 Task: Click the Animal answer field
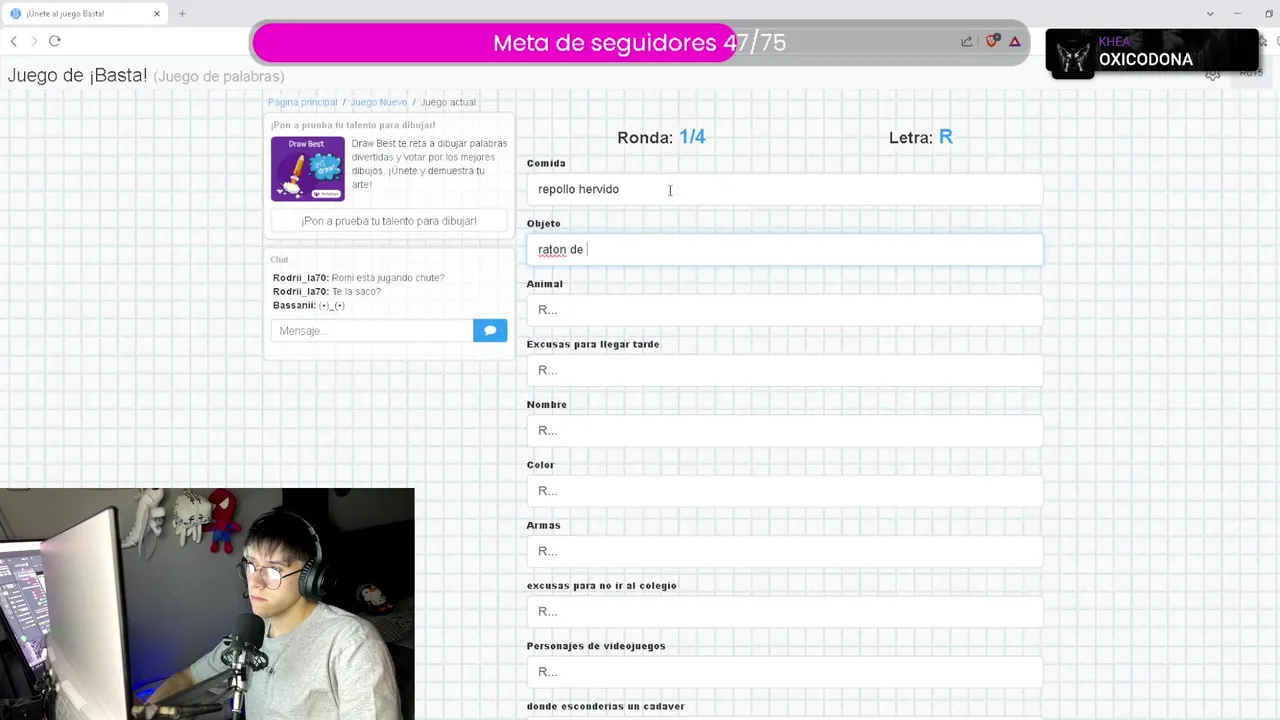(784, 310)
